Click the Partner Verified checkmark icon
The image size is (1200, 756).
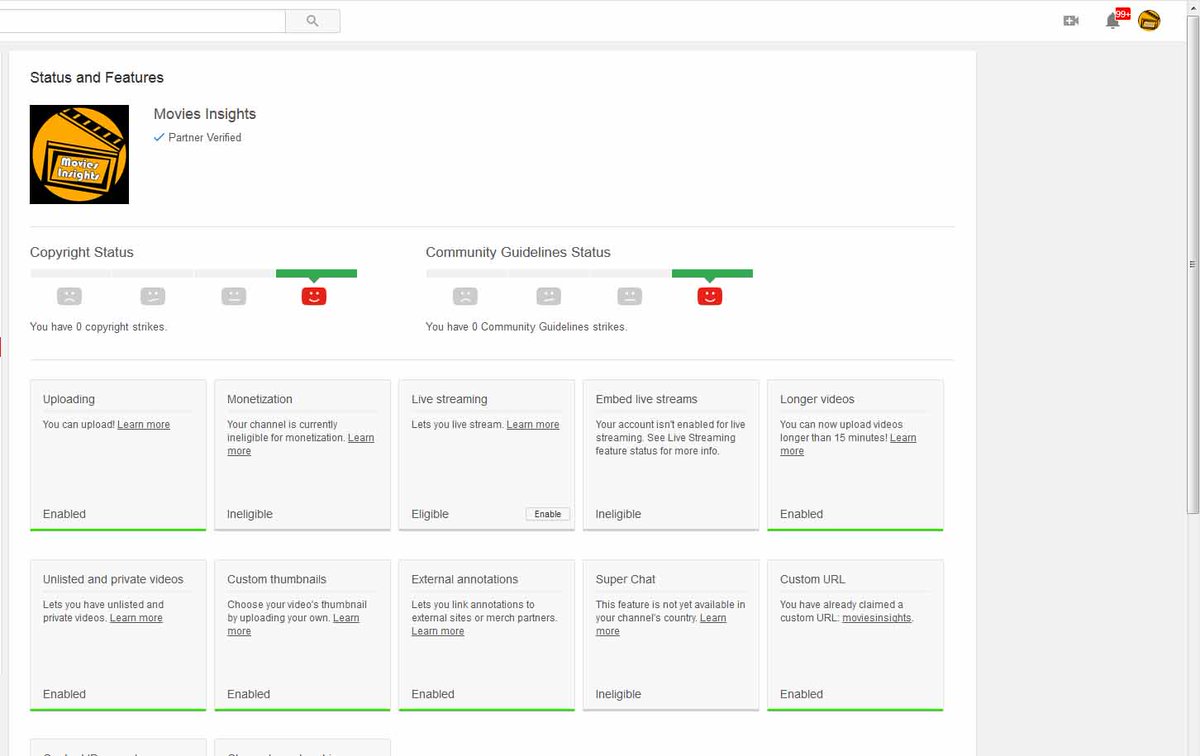159,137
